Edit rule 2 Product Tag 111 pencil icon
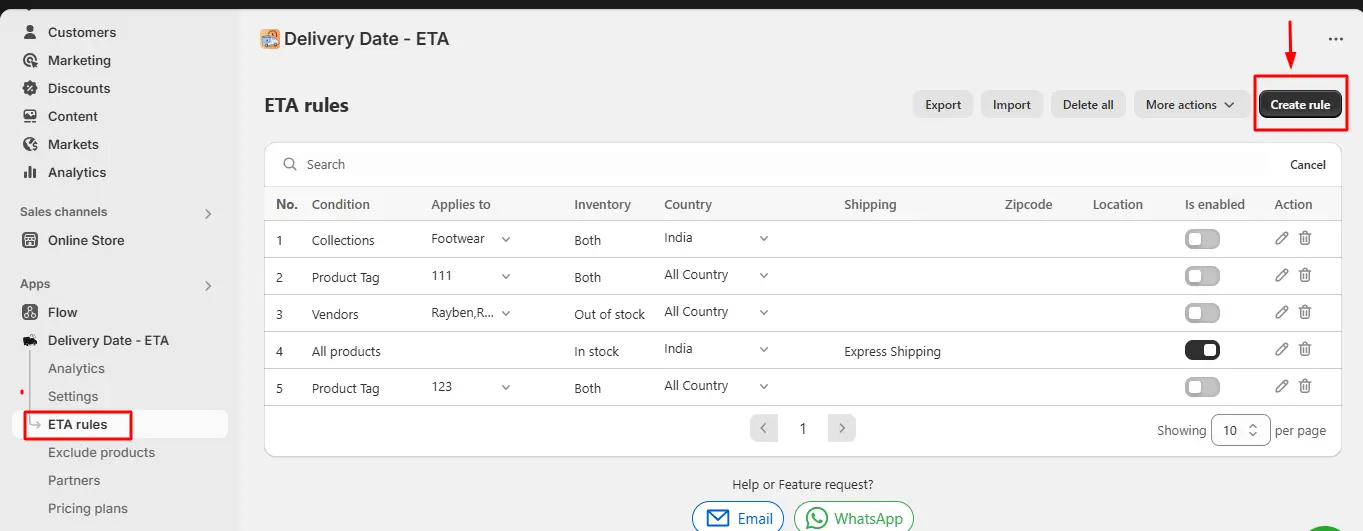Viewport: 1363px width, 531px height. [x=1282, y=275]
